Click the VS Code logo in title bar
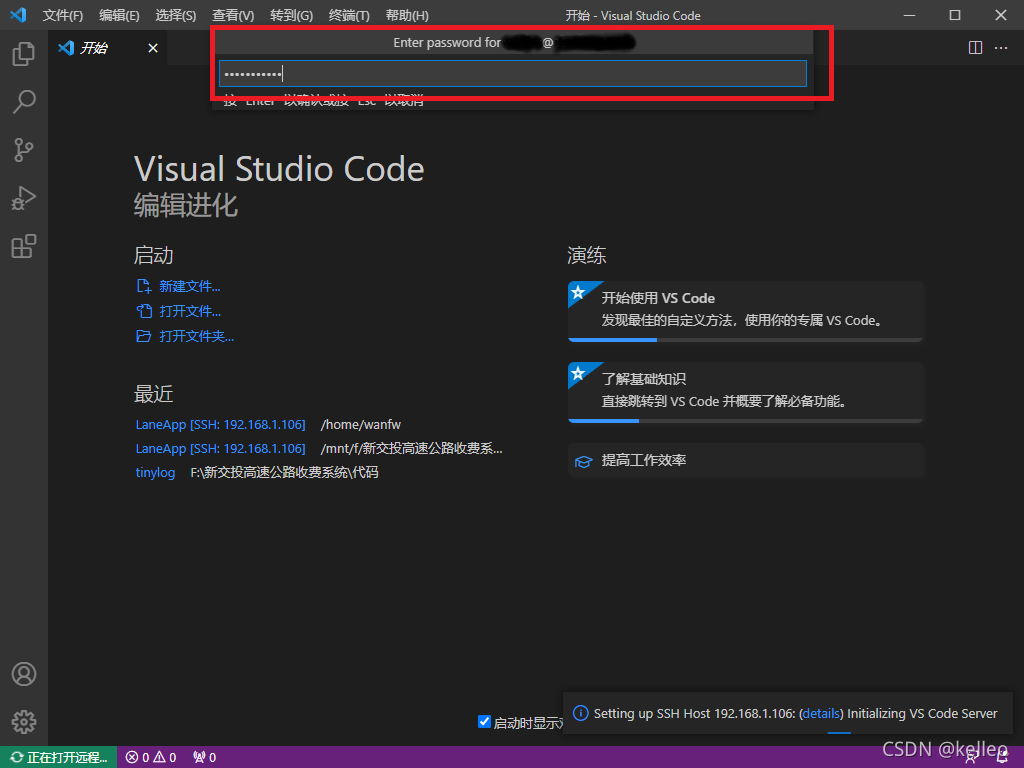 (x=18, y=14)
